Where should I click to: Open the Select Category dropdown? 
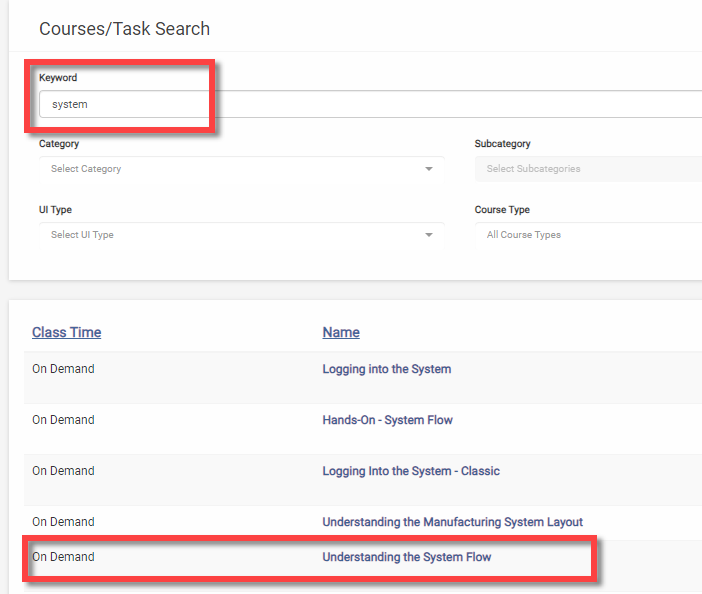pos(242,169)
